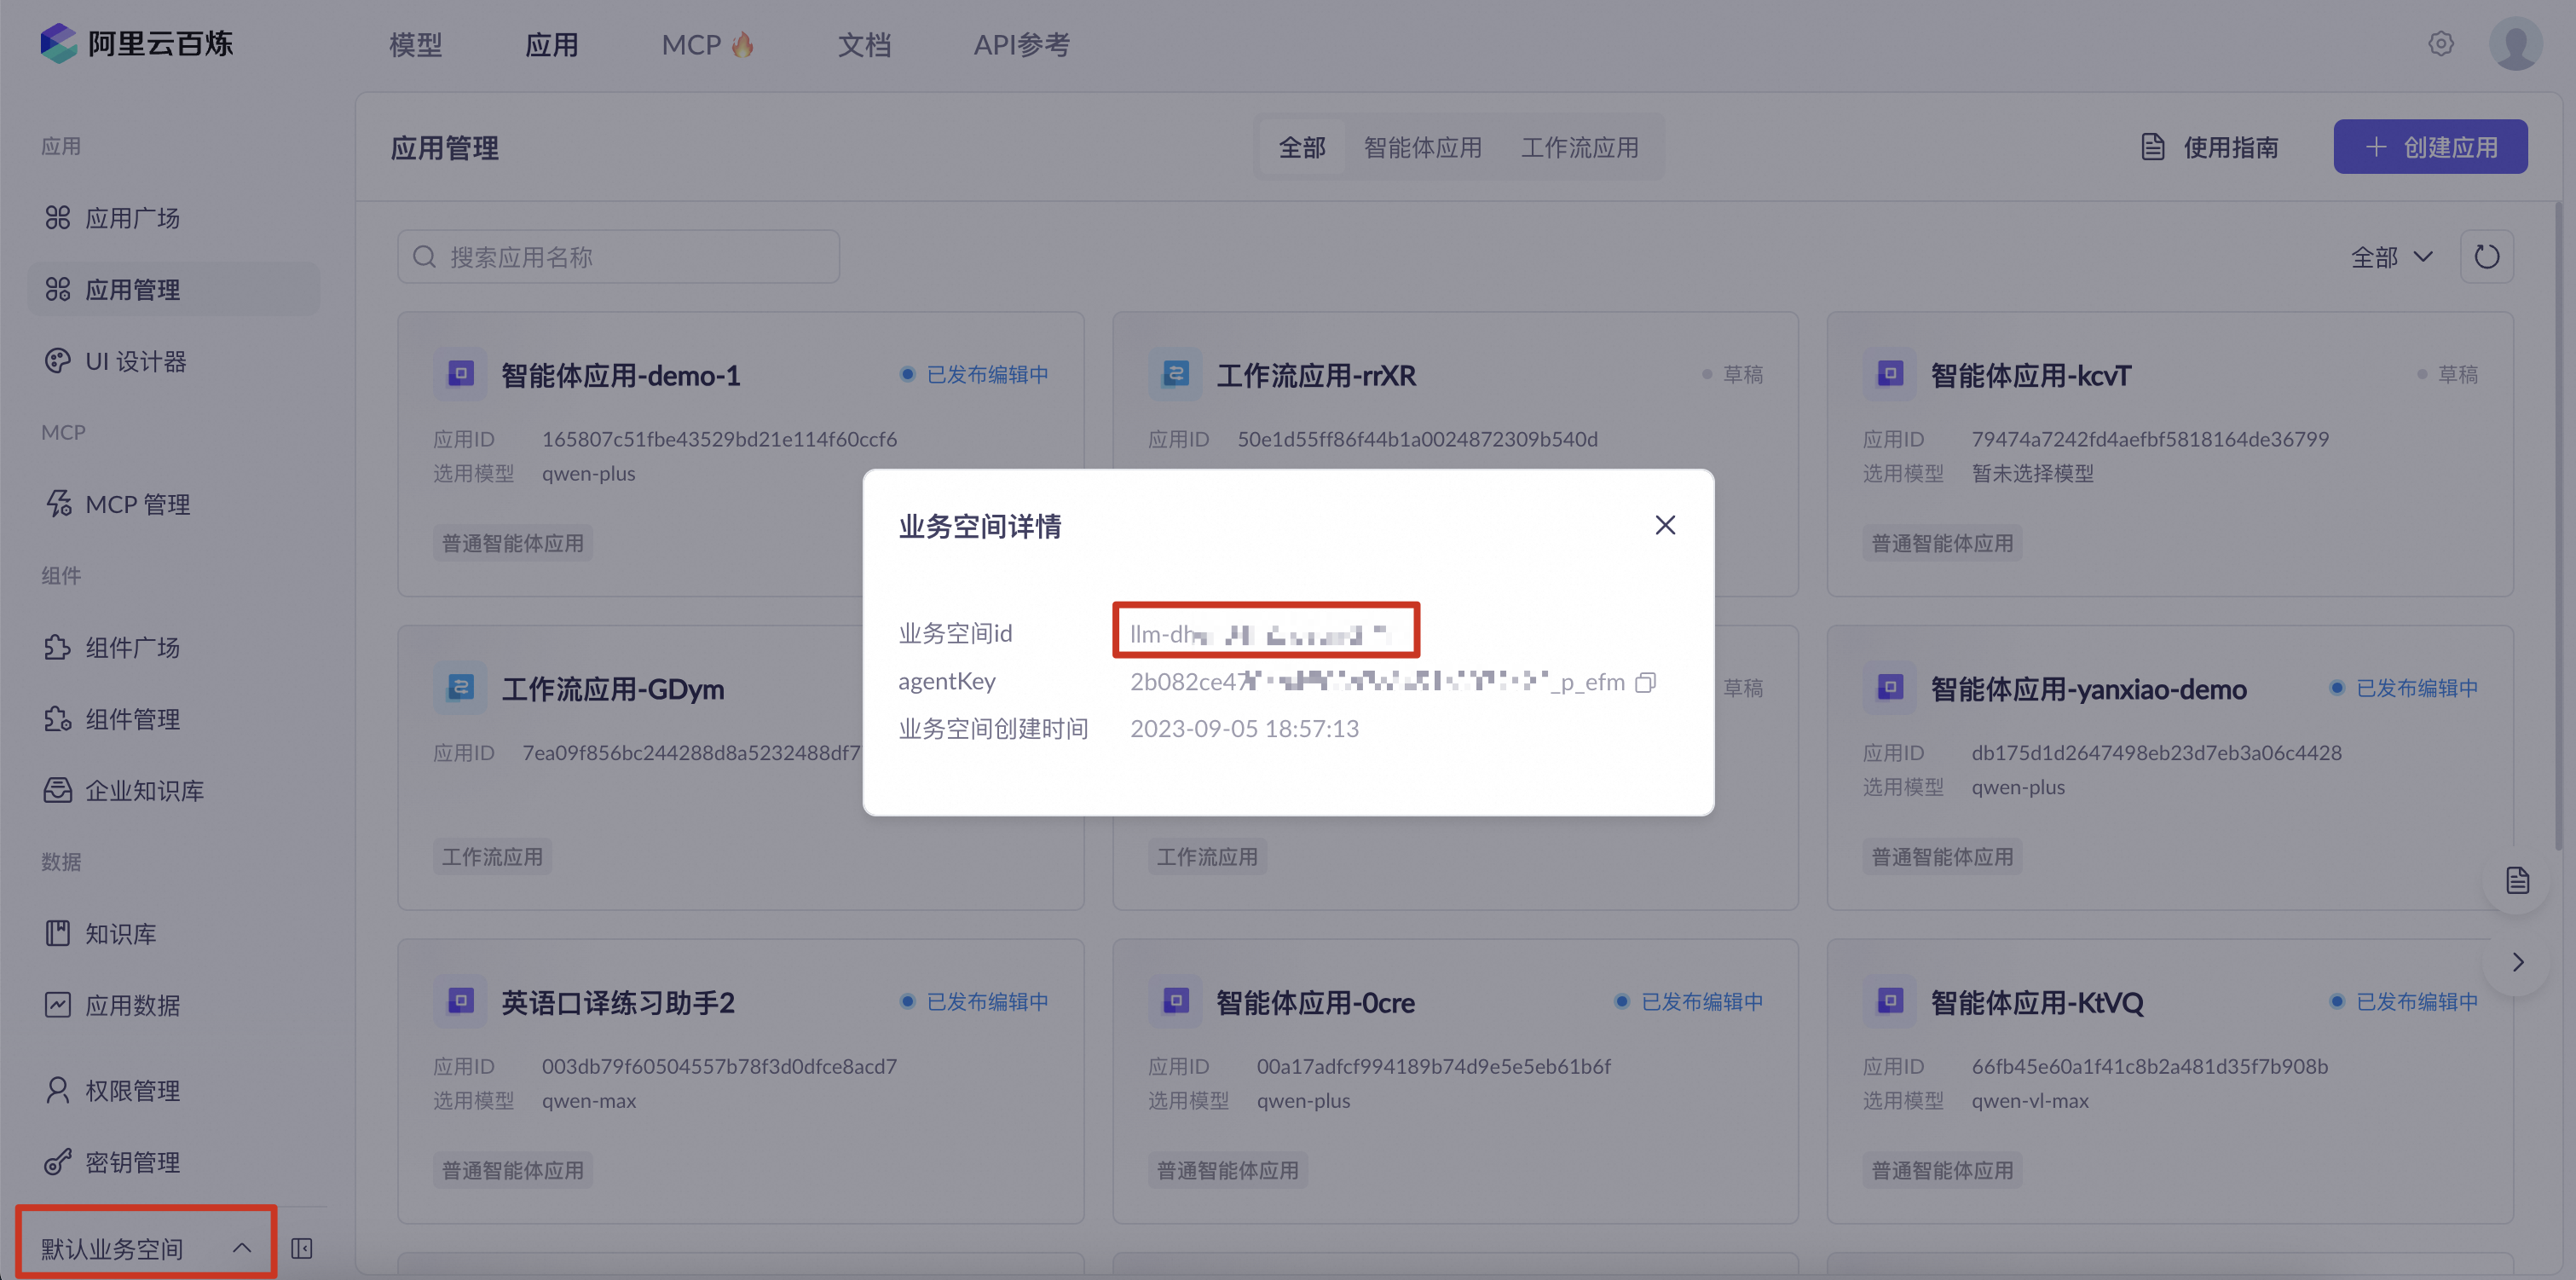Open 组件管理 in sidebar
The image size is (2576, 1280).
click(x=173, y=719)
